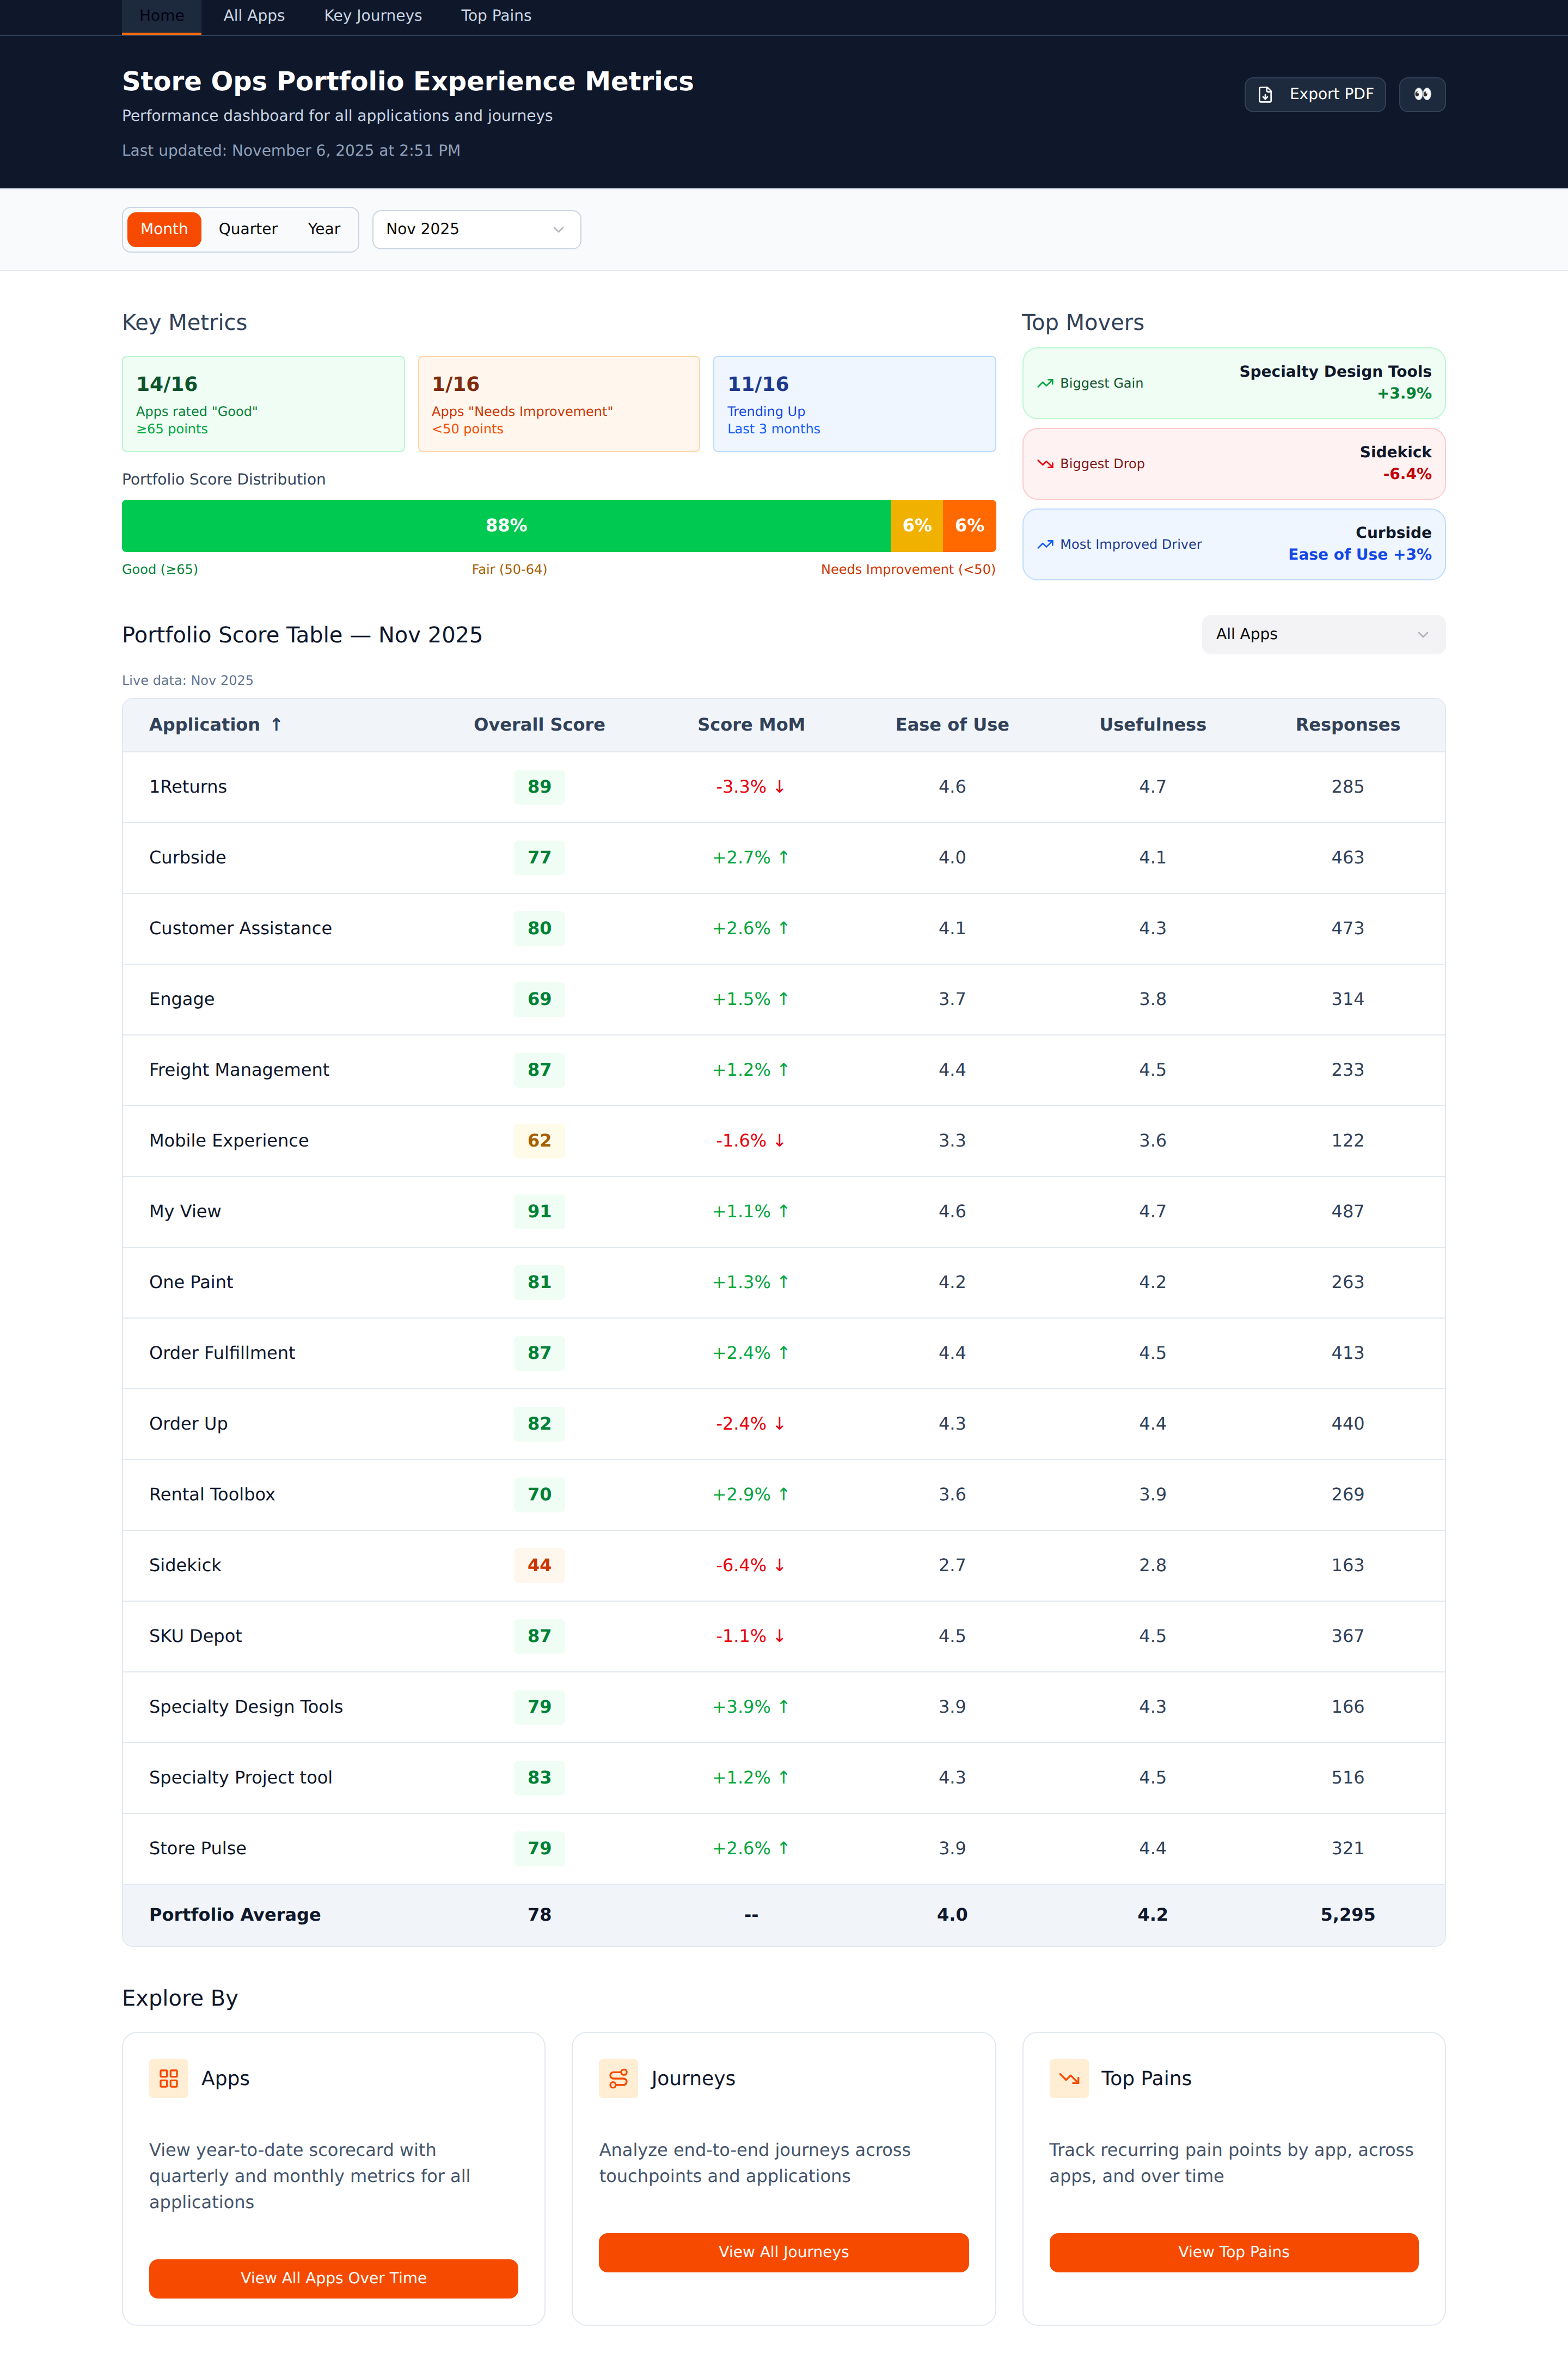Click the eyes icon button in header

click(x=1421, y=94)
